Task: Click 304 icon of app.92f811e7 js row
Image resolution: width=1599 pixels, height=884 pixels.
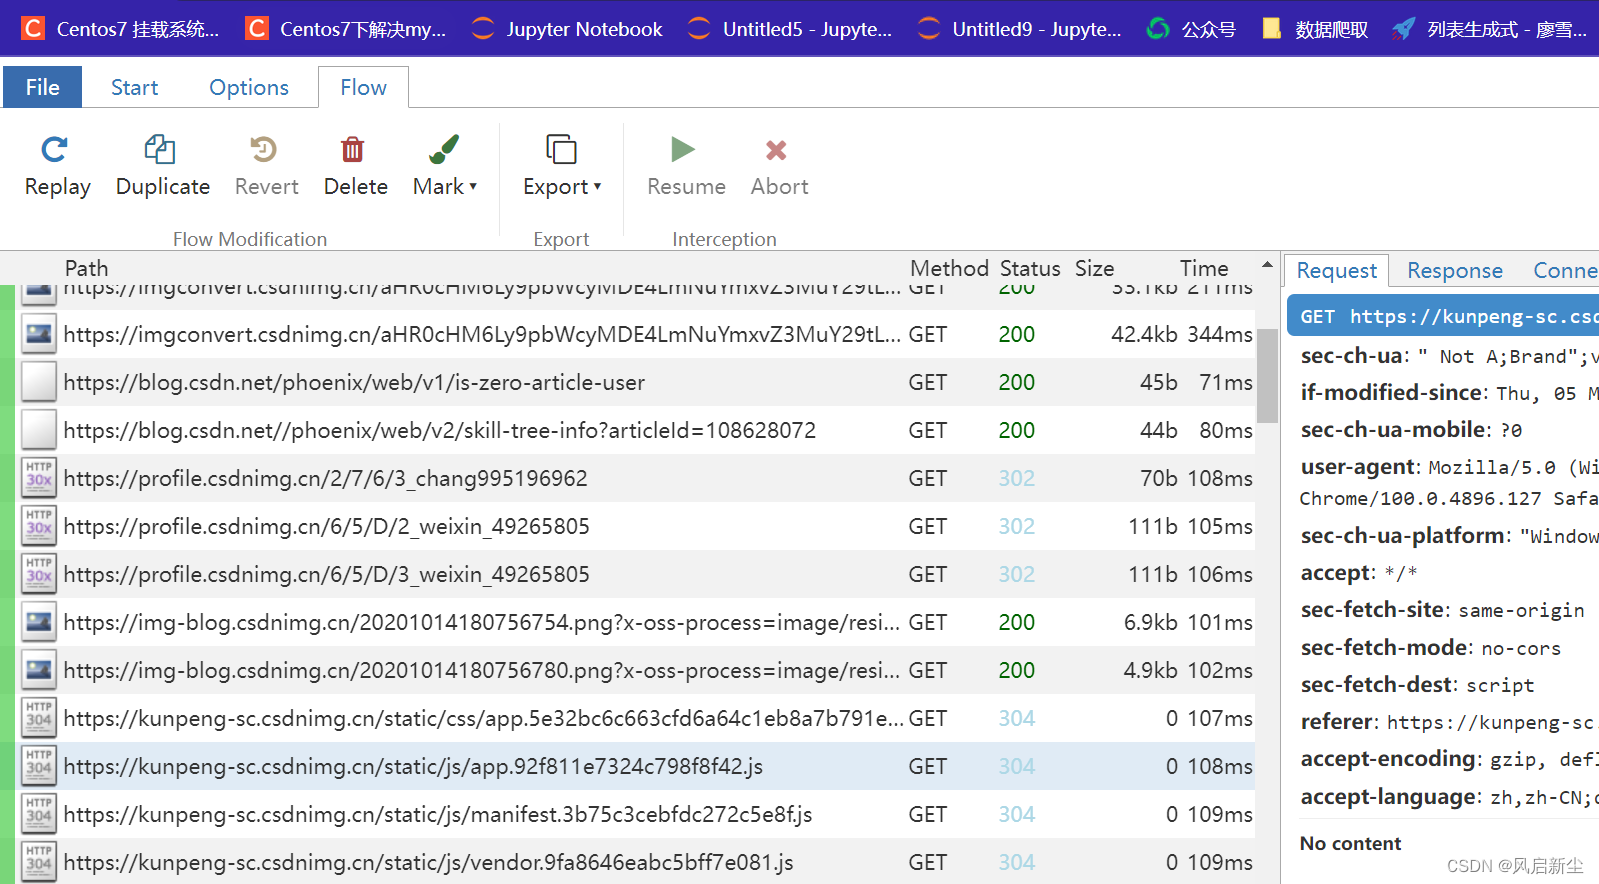Action: 39,765
